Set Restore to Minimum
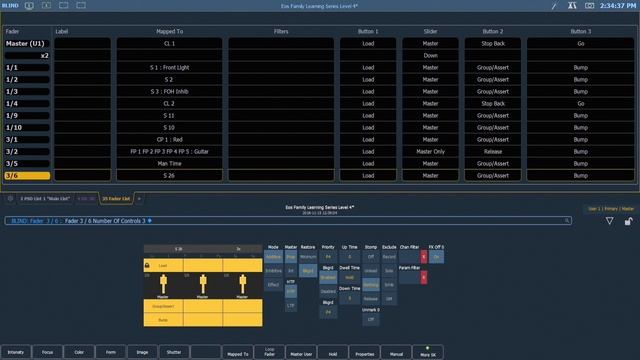Viewport: 640px width, 360px height. (x=308, y=257)
